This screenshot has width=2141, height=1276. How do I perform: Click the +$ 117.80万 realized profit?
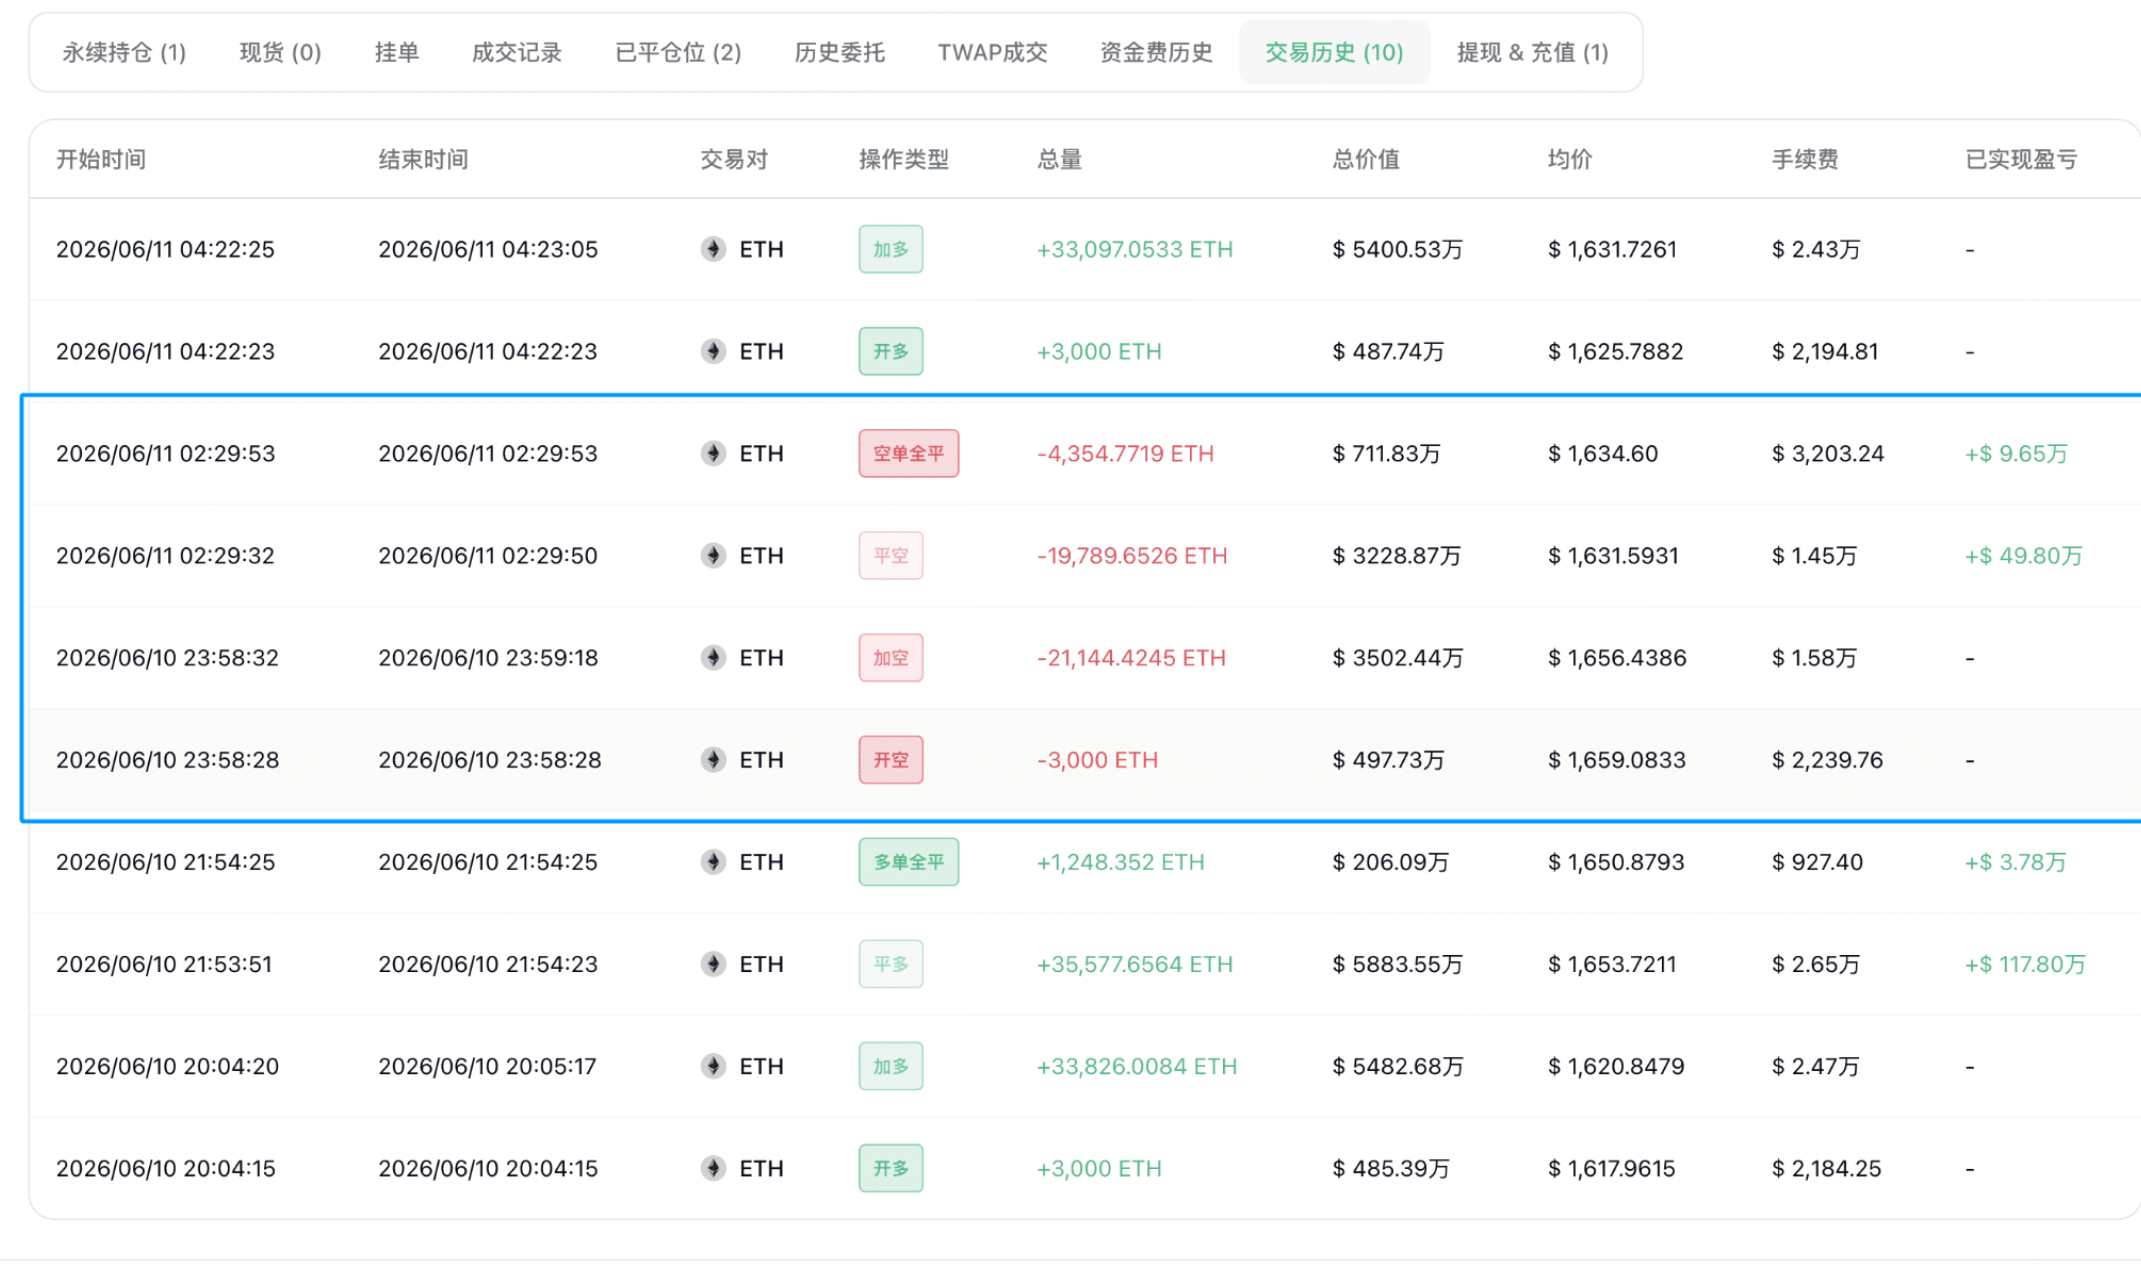click(x=2025, y=963)
